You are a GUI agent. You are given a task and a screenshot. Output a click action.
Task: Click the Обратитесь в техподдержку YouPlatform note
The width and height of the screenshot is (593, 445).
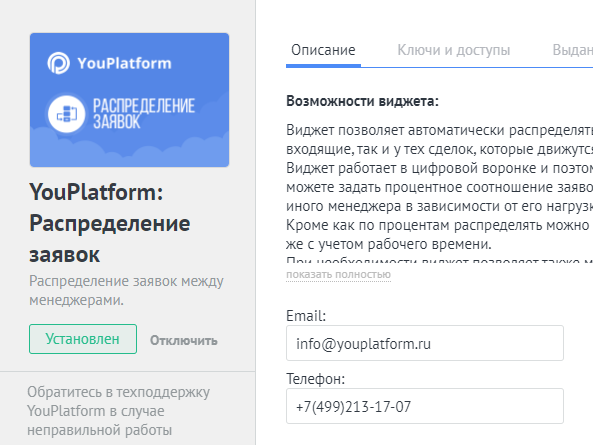[x=118, y=411]
